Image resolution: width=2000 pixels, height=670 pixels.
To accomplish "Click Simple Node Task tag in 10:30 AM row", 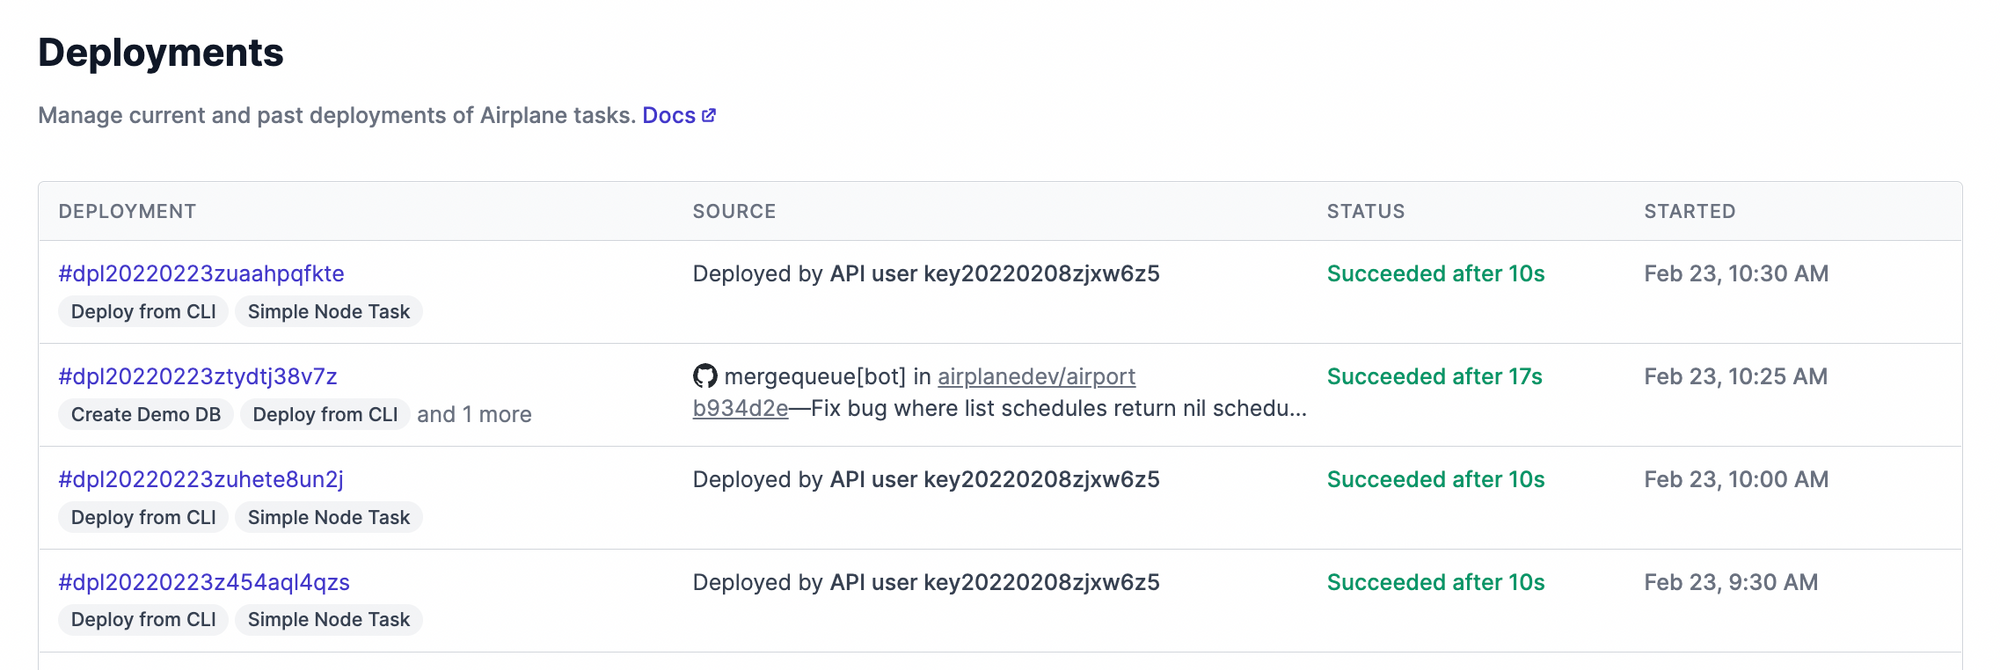I will [x=329, y=311].
